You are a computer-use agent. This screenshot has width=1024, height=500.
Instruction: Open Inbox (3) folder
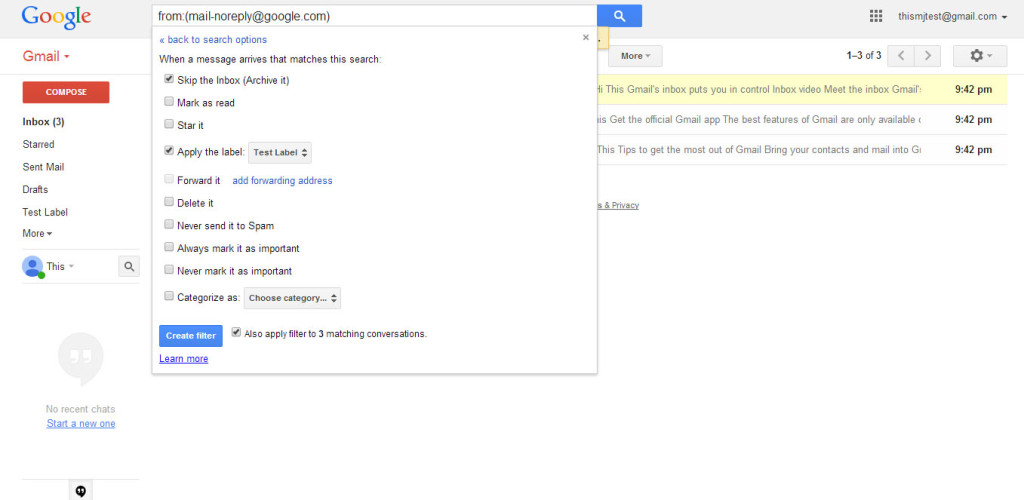43,122
